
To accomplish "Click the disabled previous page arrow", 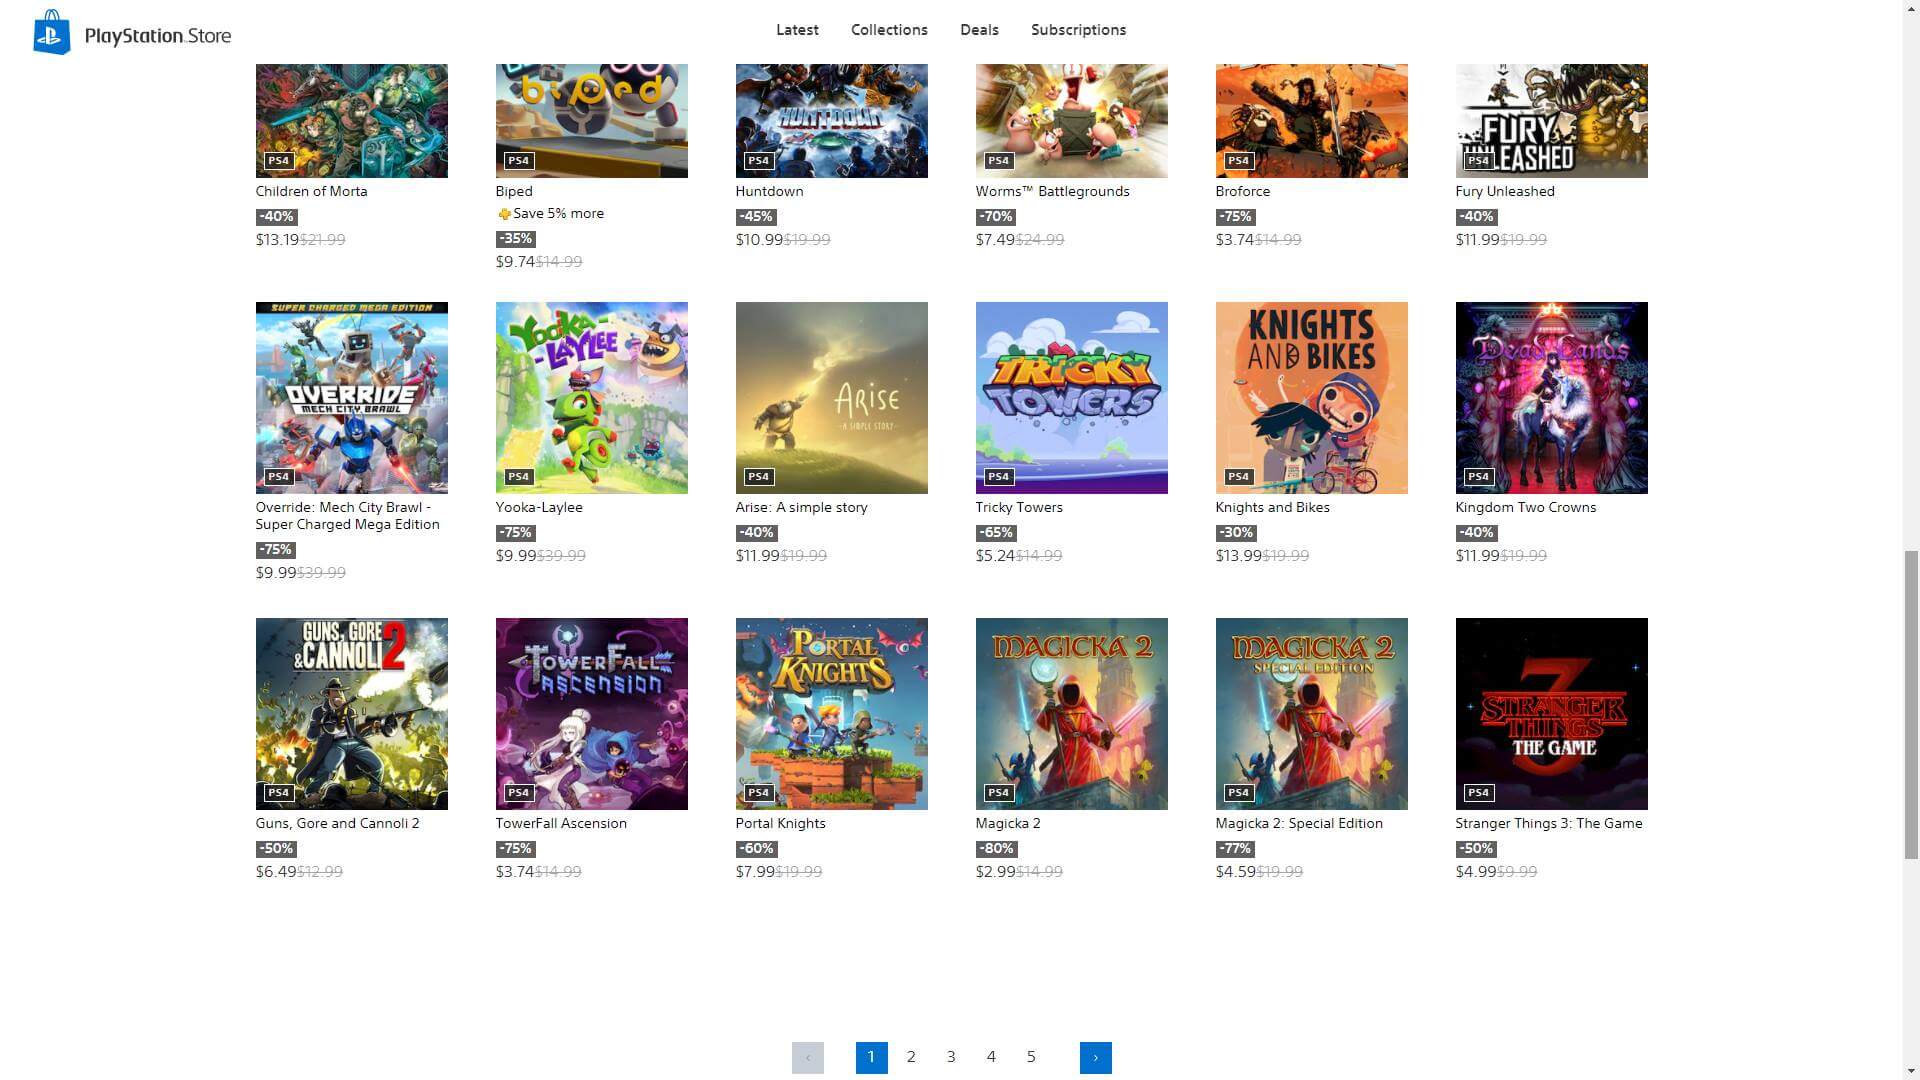I will [x=807, y=1057].
